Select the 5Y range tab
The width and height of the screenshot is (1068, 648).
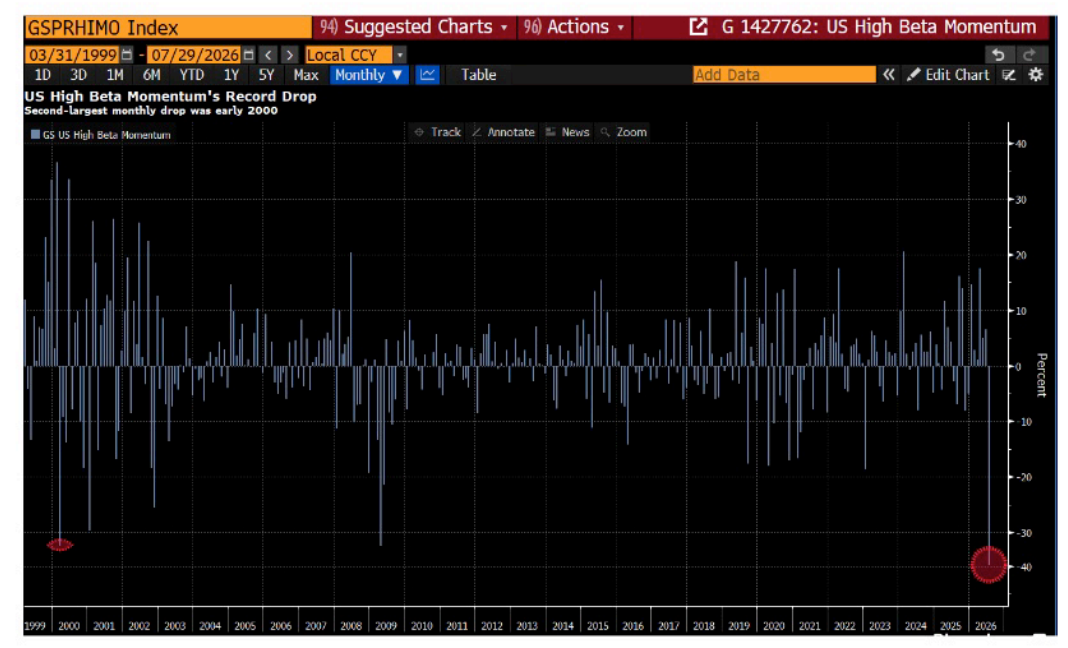266,75
